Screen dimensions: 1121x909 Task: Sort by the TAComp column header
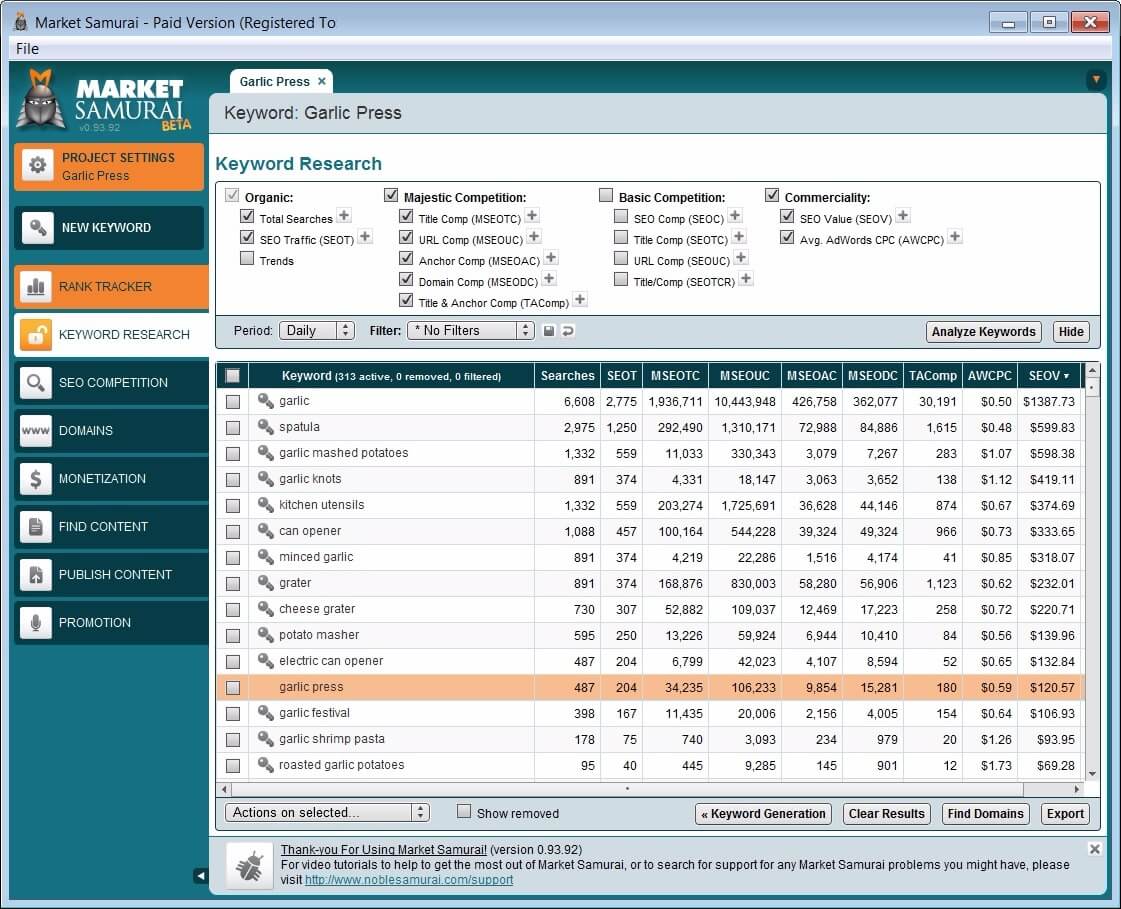pyautogui.click(x=932, y=375)
